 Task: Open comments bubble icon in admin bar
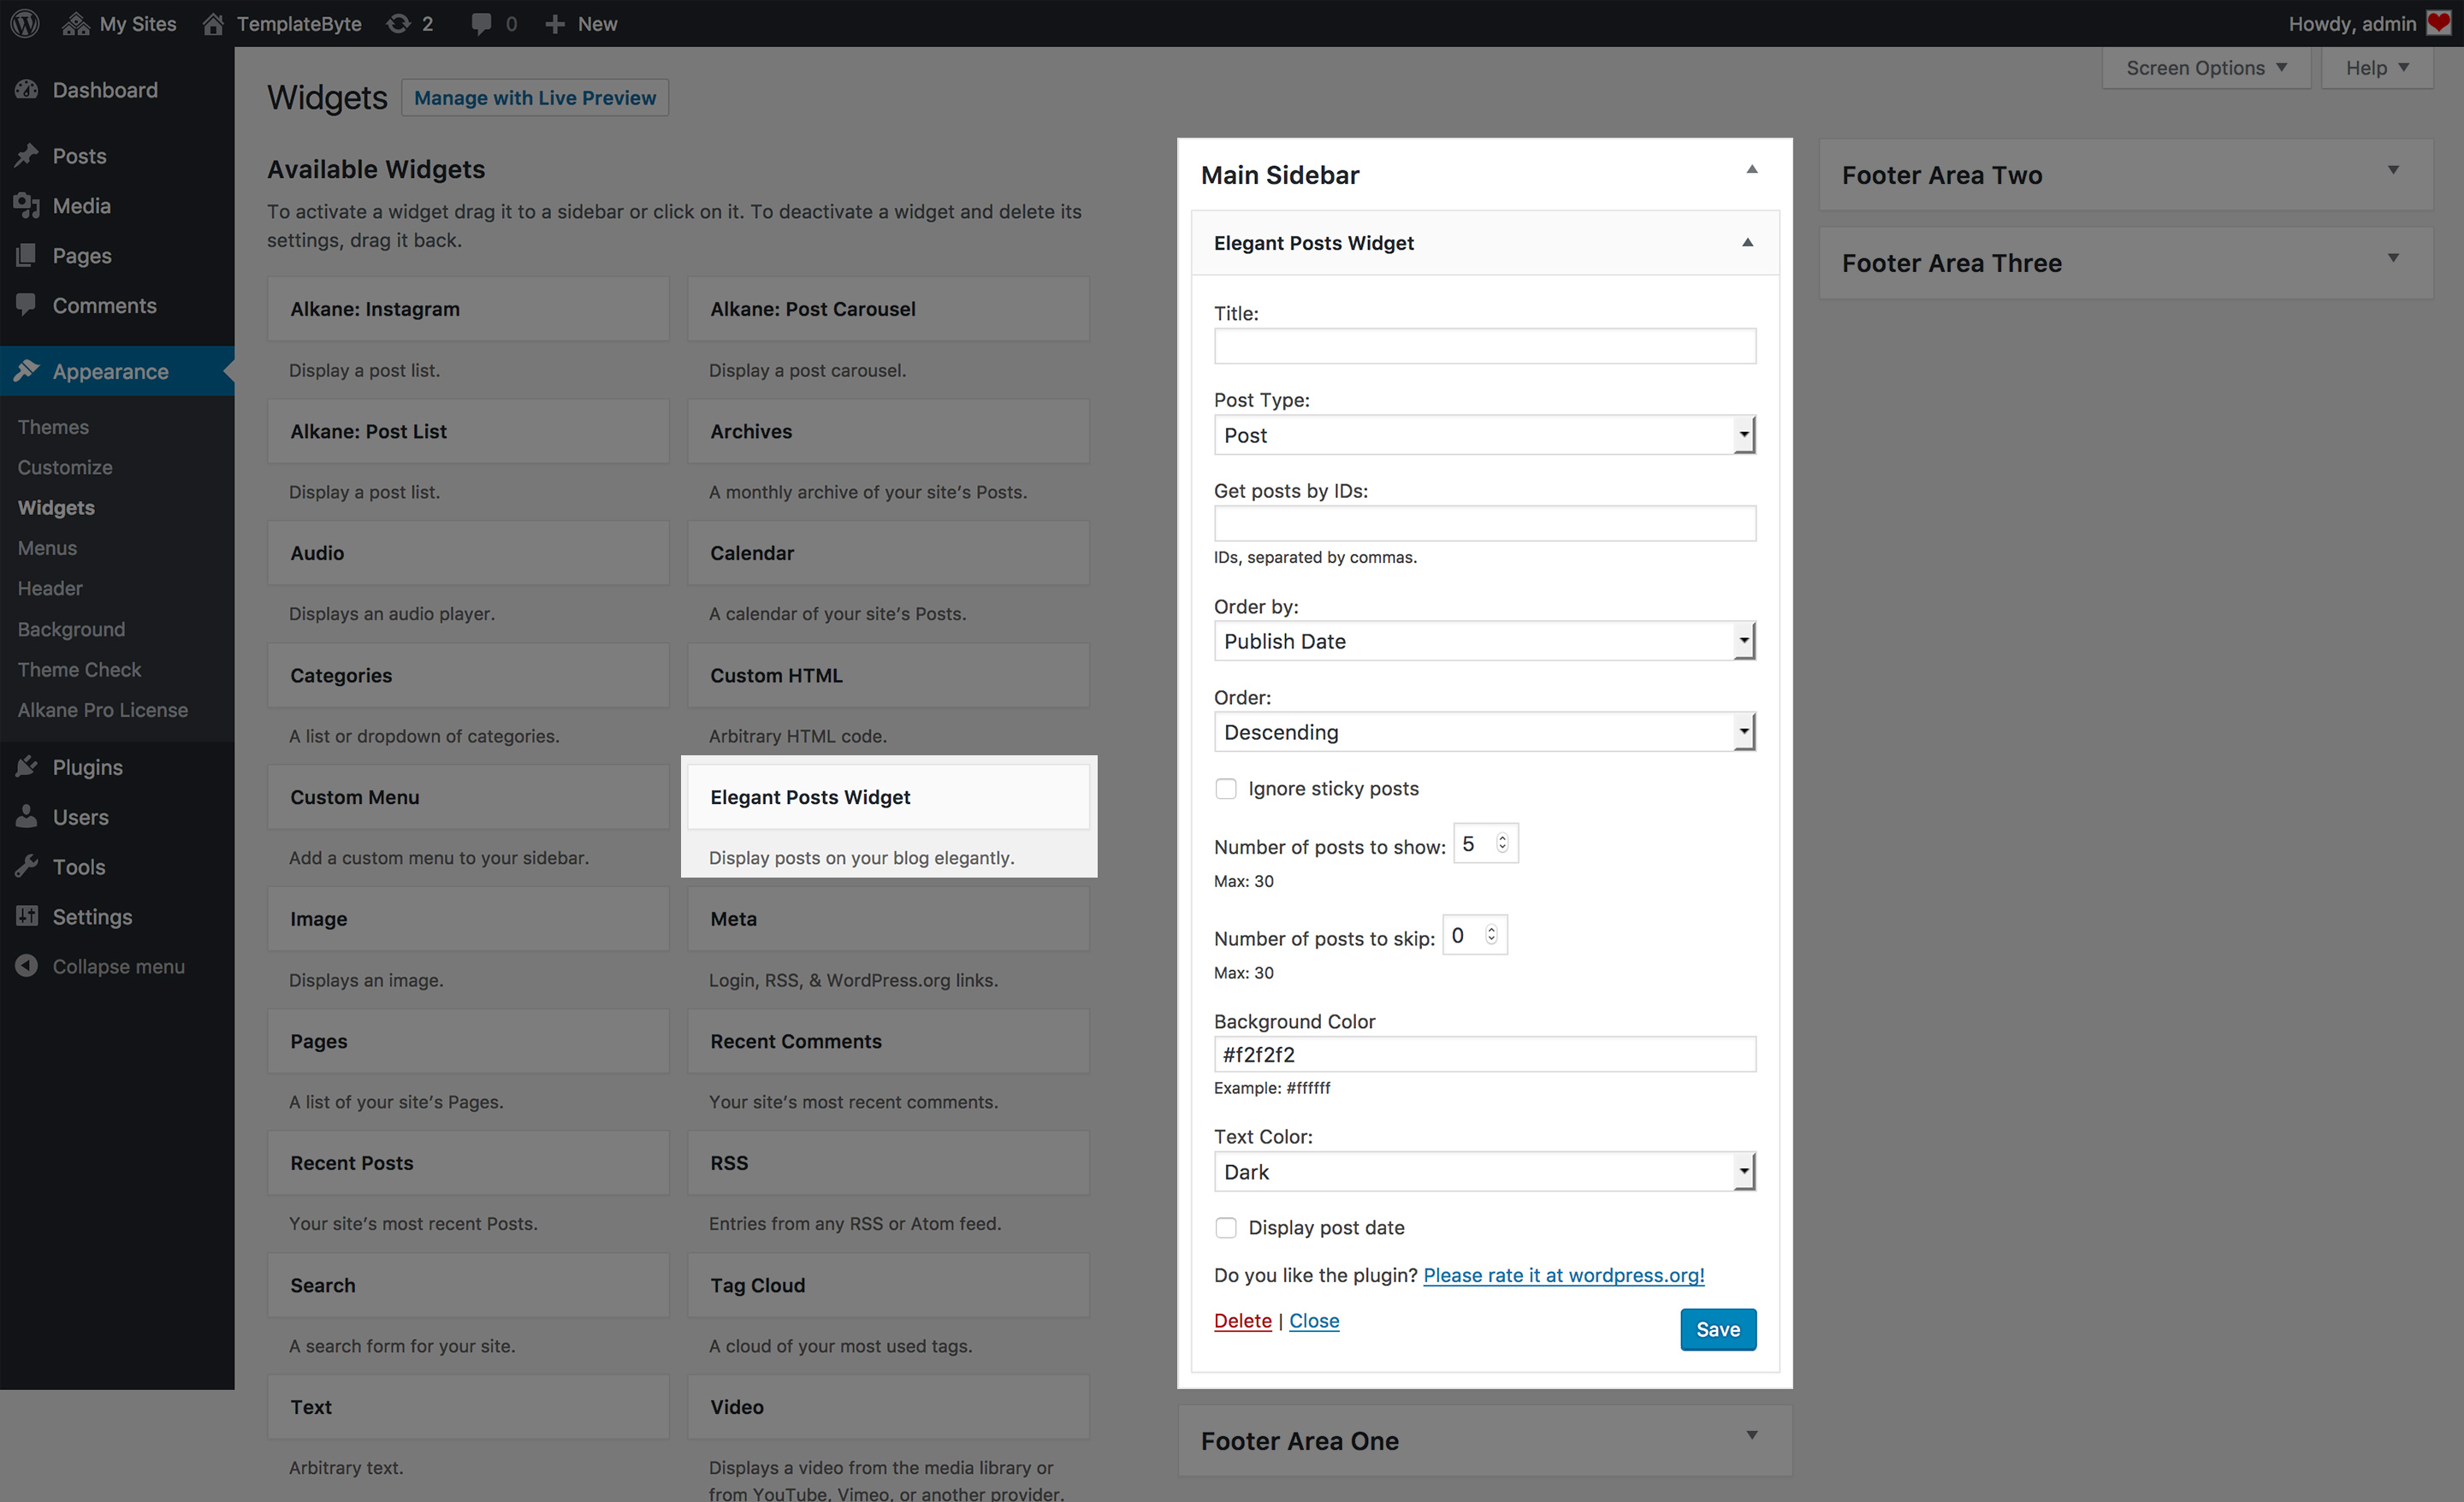(481, 23)
